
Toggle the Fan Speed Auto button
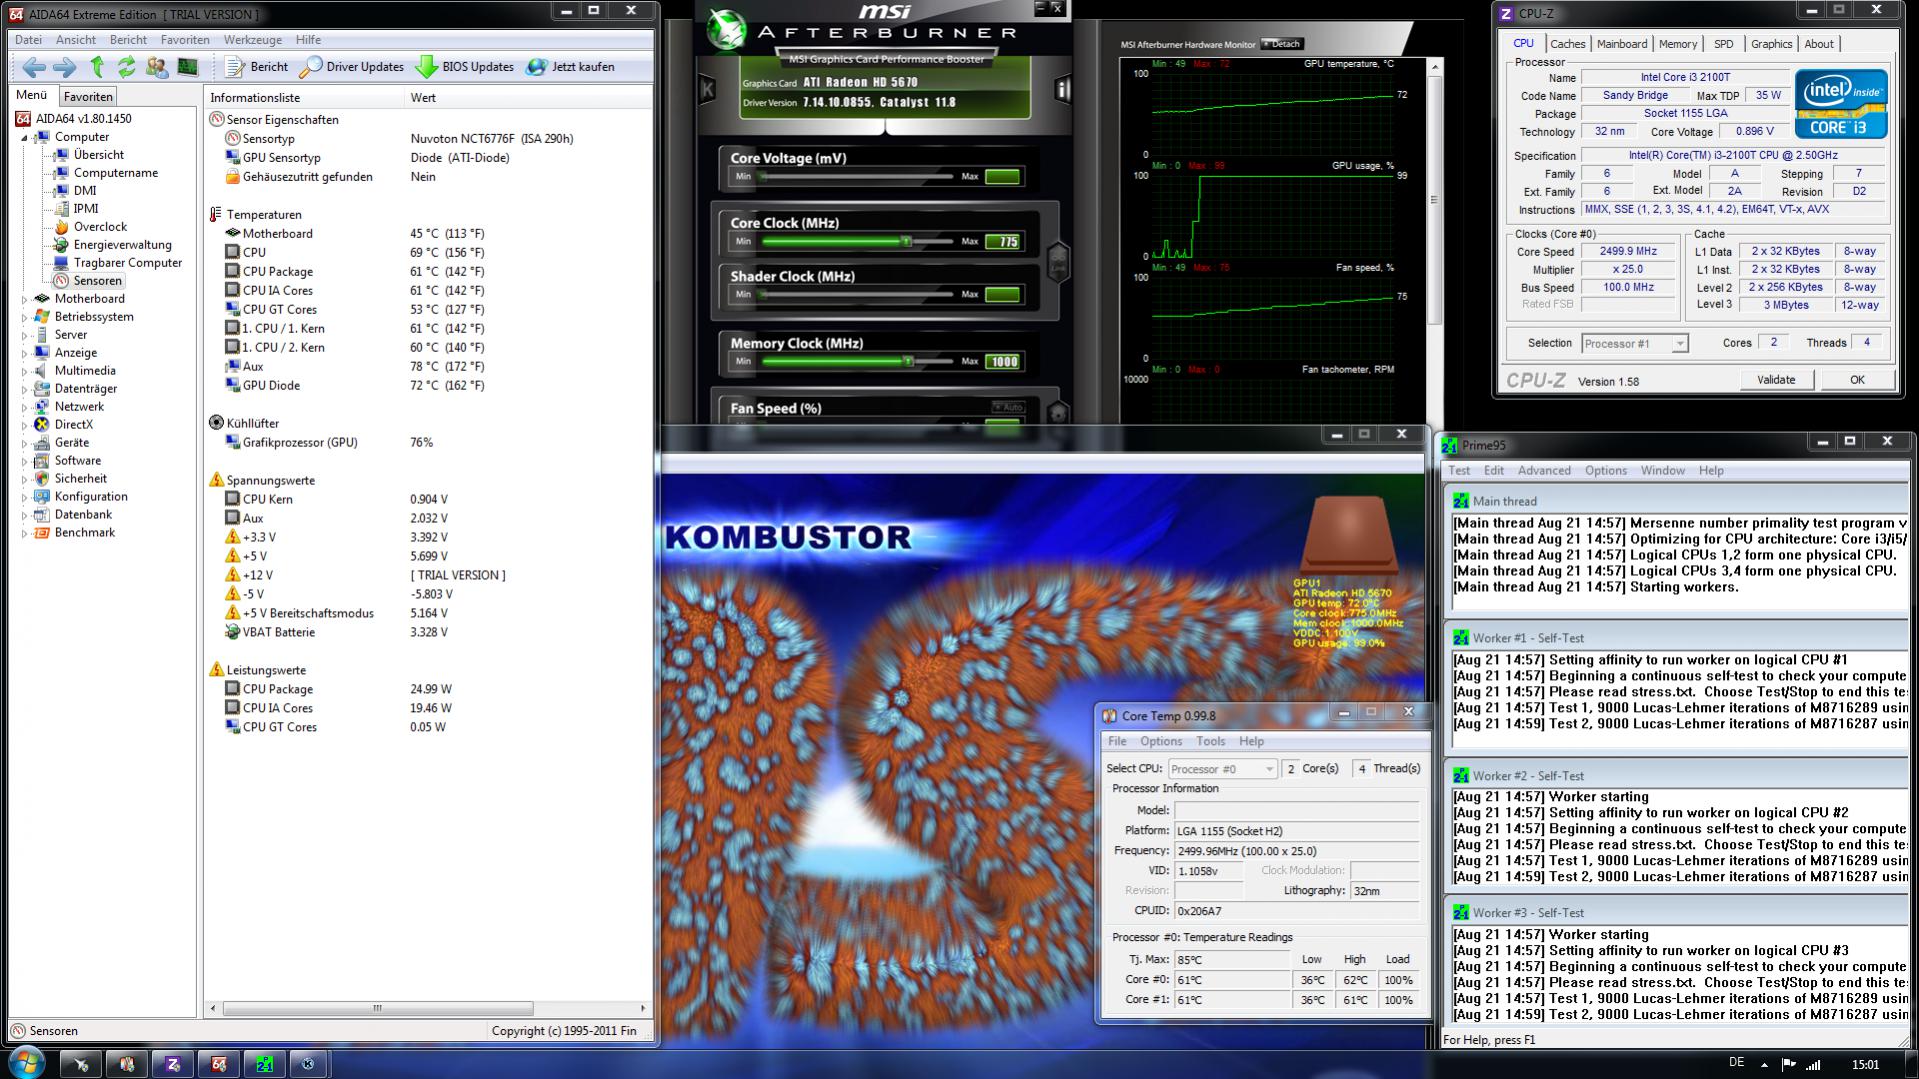click(1008, 407)
